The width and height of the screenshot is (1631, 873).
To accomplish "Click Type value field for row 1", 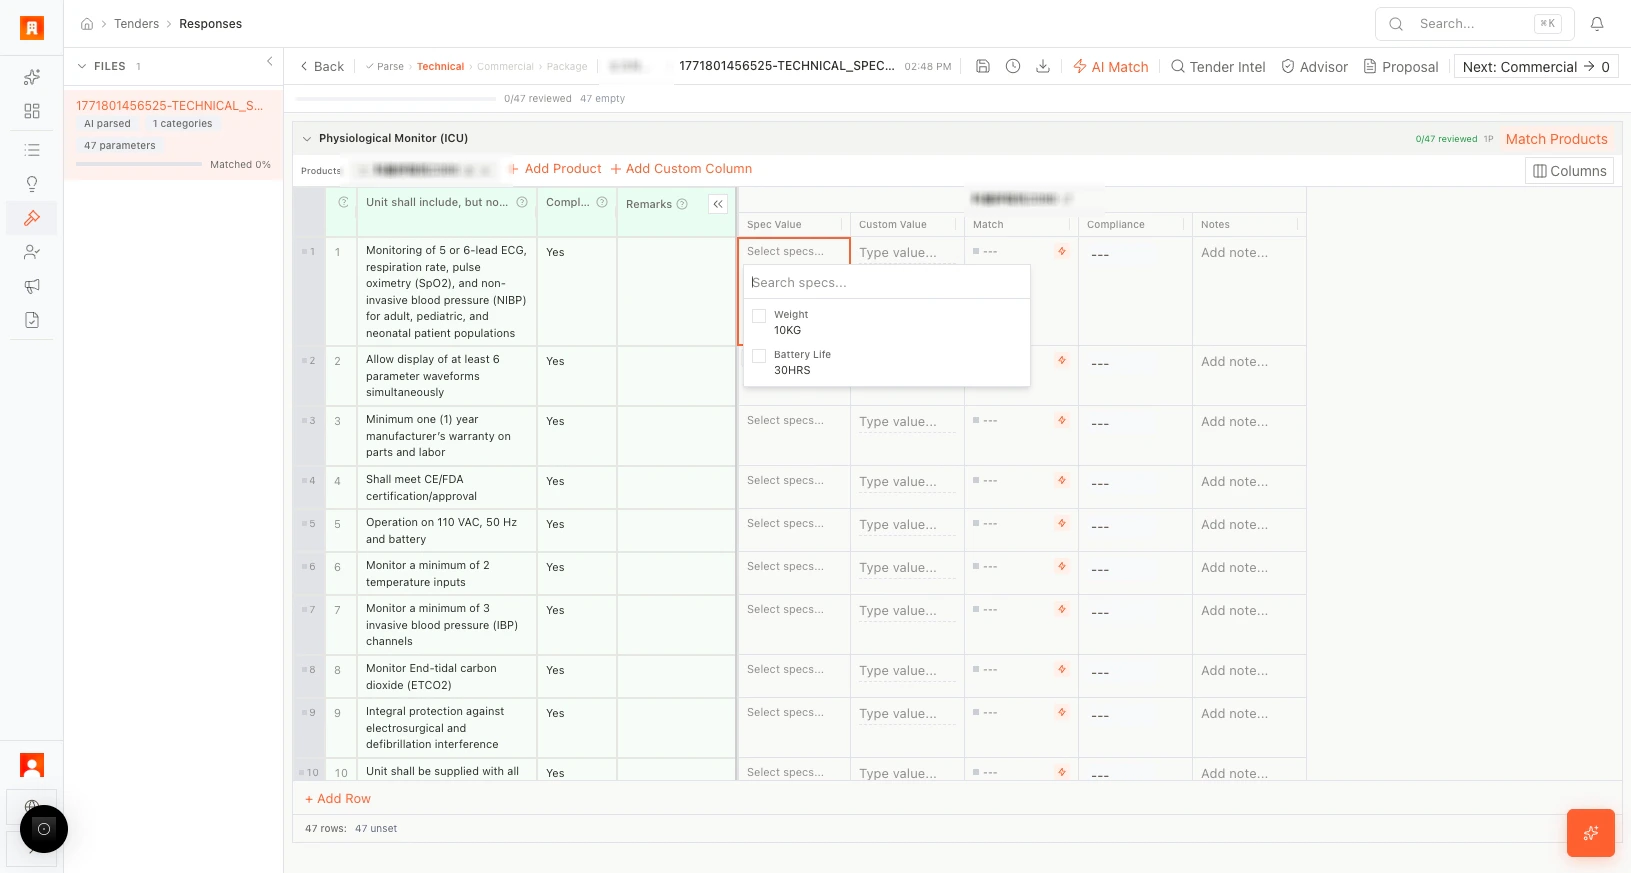I will (907, 253).
